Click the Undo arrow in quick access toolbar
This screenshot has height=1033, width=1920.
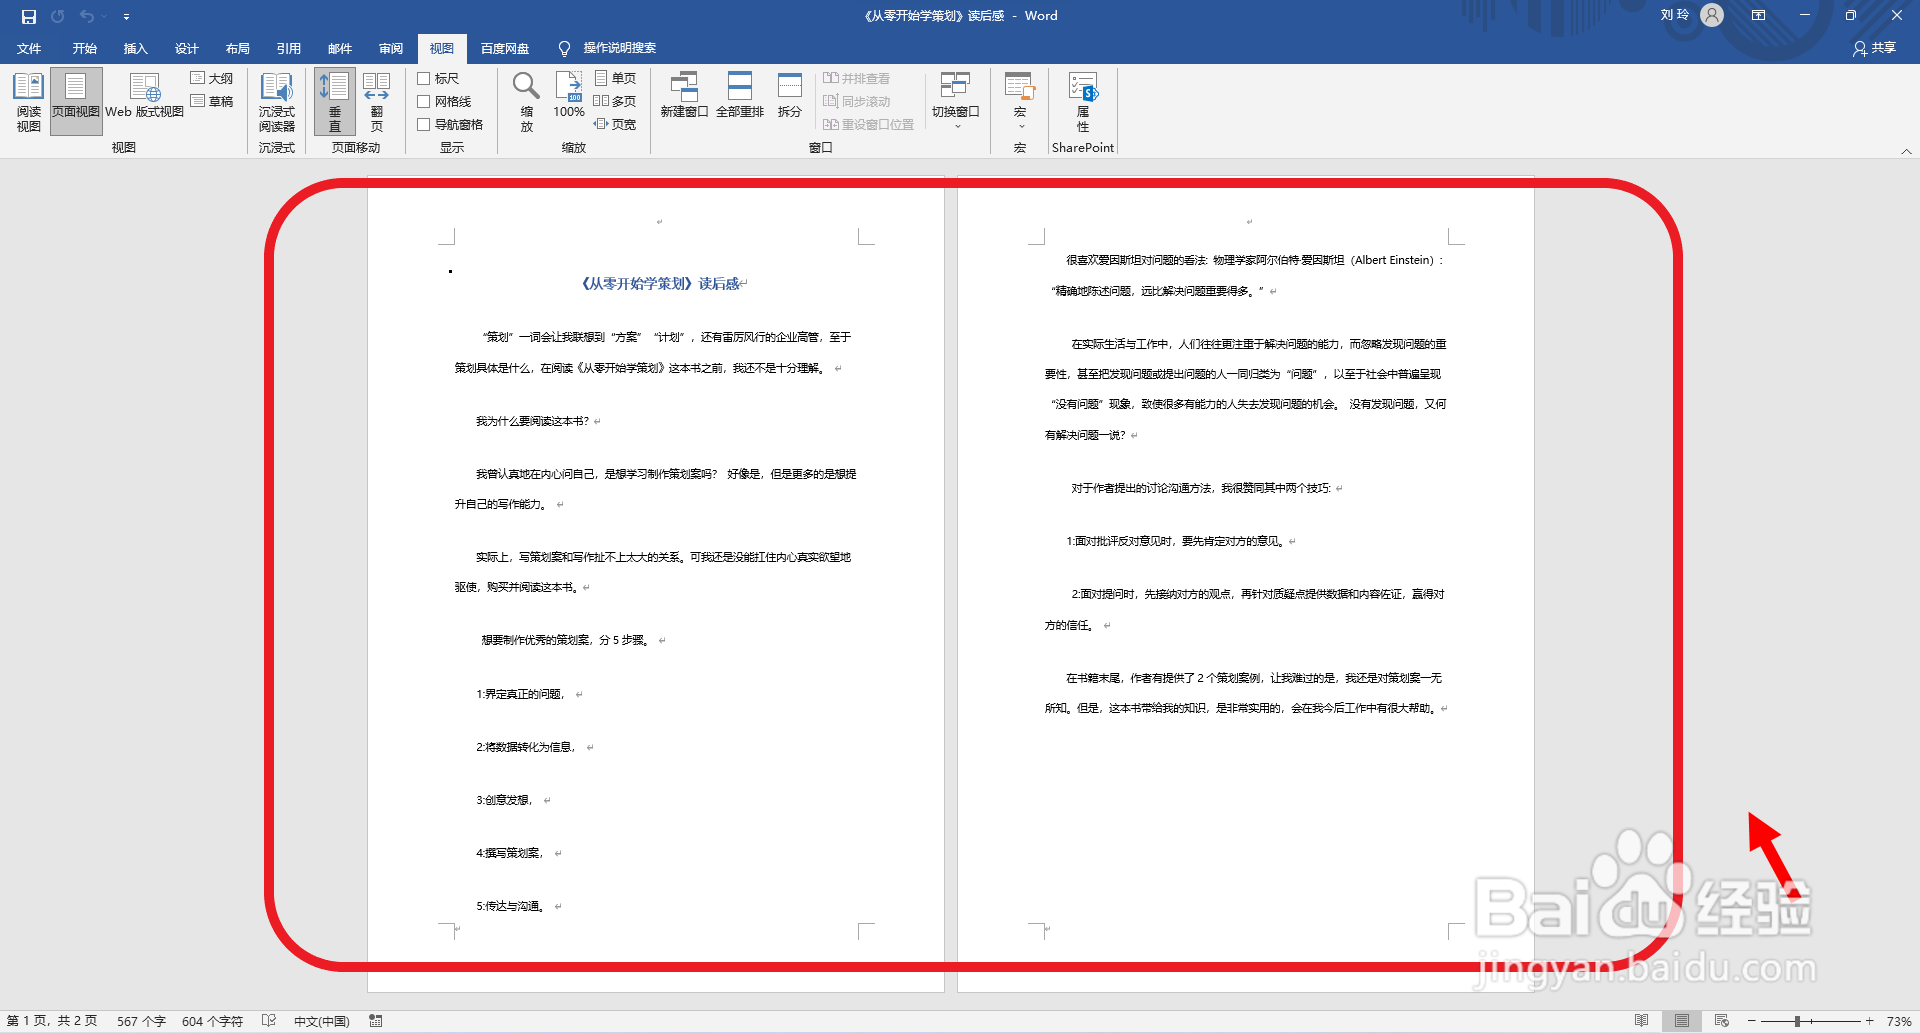[x=87, y=16]
